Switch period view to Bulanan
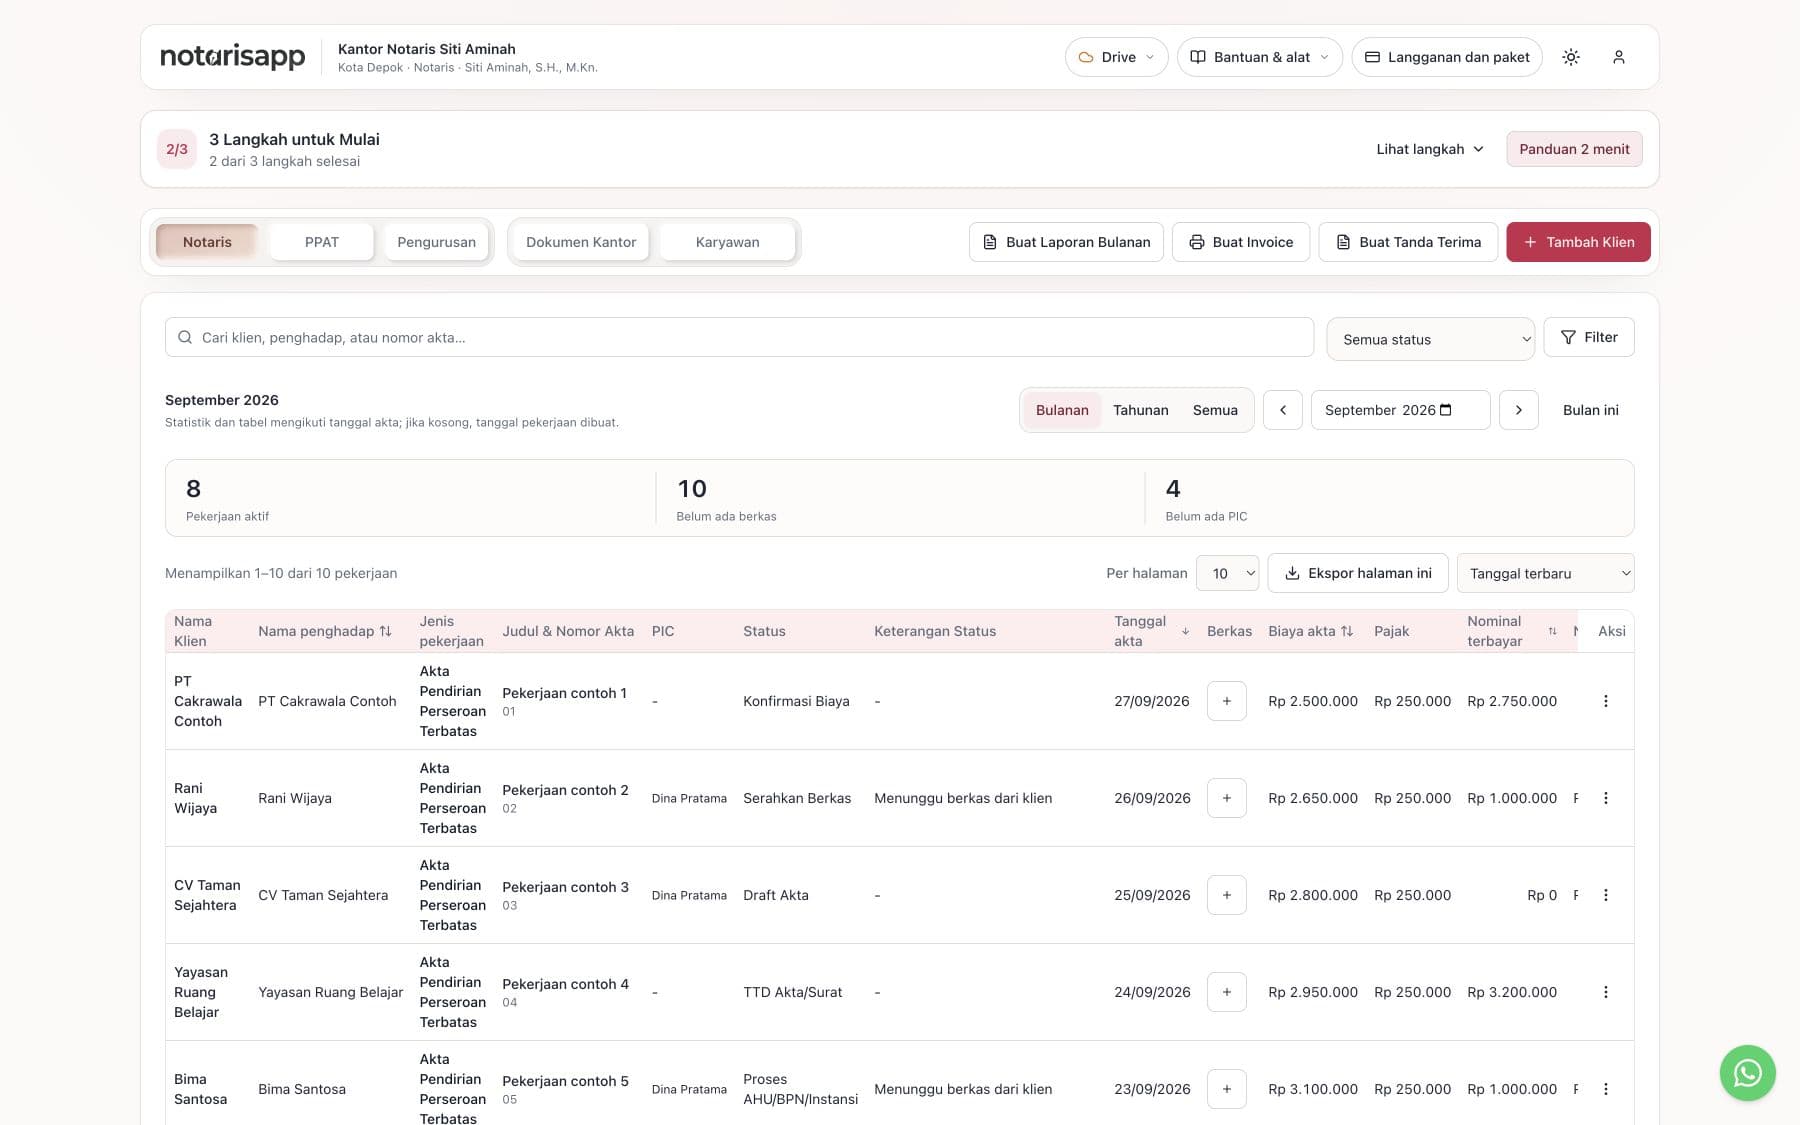Screen dimensions: 1800x1125 1062,410
